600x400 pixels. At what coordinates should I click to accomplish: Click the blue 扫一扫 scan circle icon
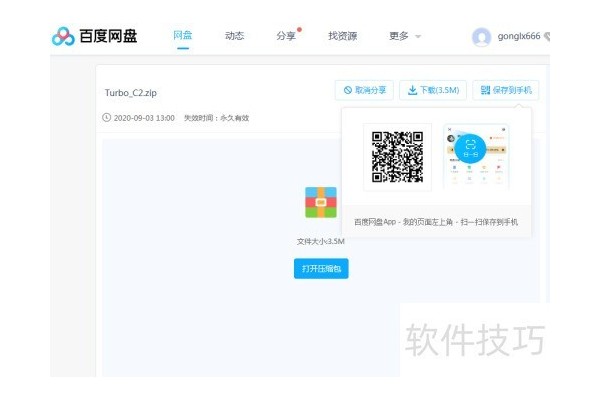(470, 149)
